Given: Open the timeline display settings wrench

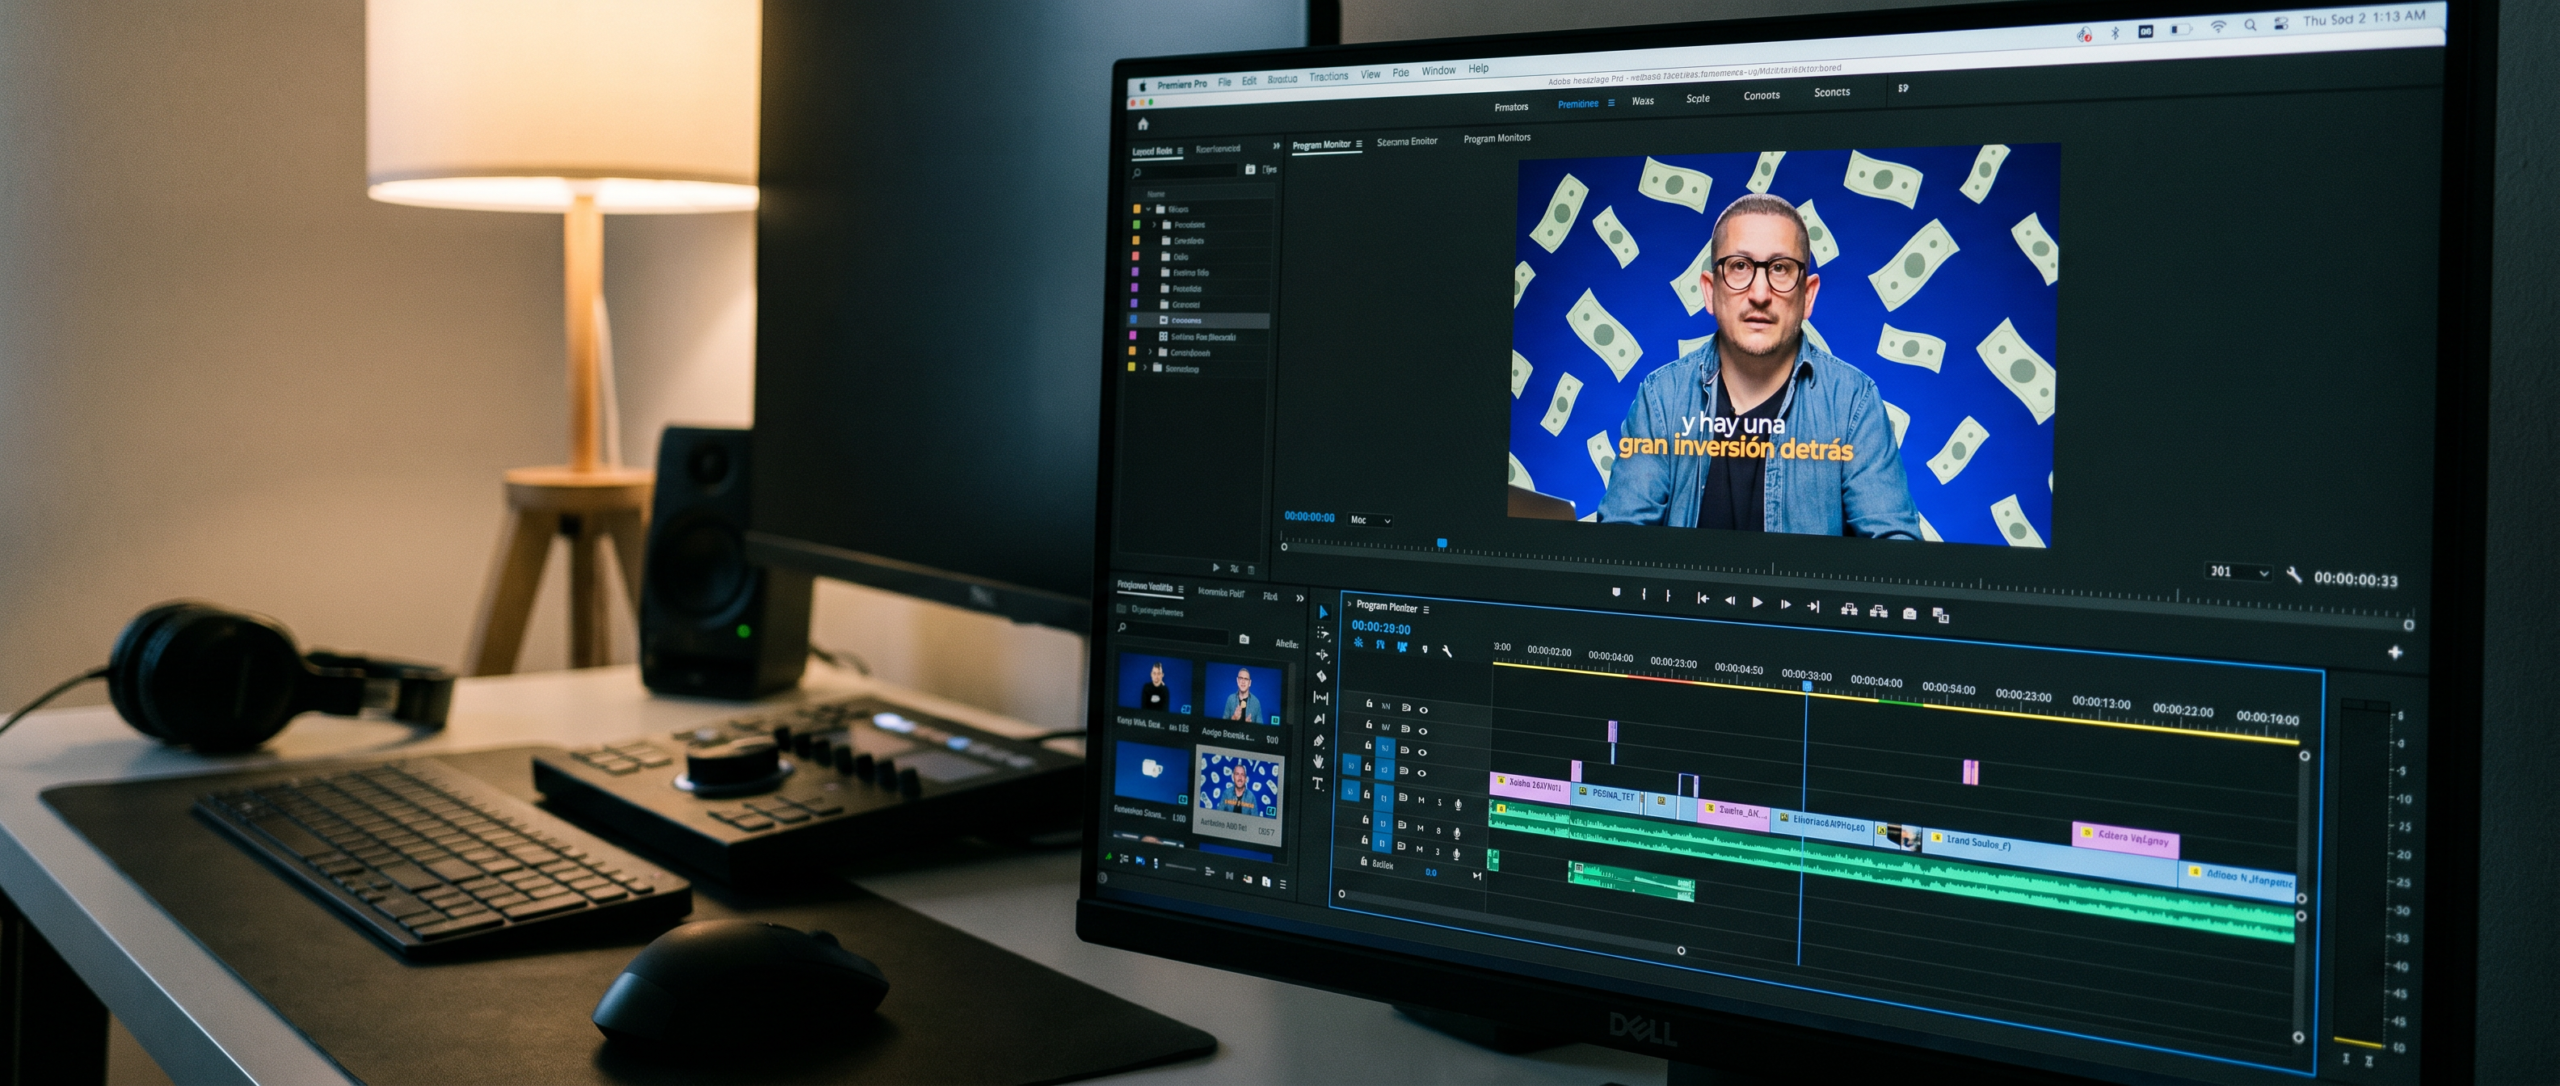Looking at the screenshot, I should (x=1447, y=650).
